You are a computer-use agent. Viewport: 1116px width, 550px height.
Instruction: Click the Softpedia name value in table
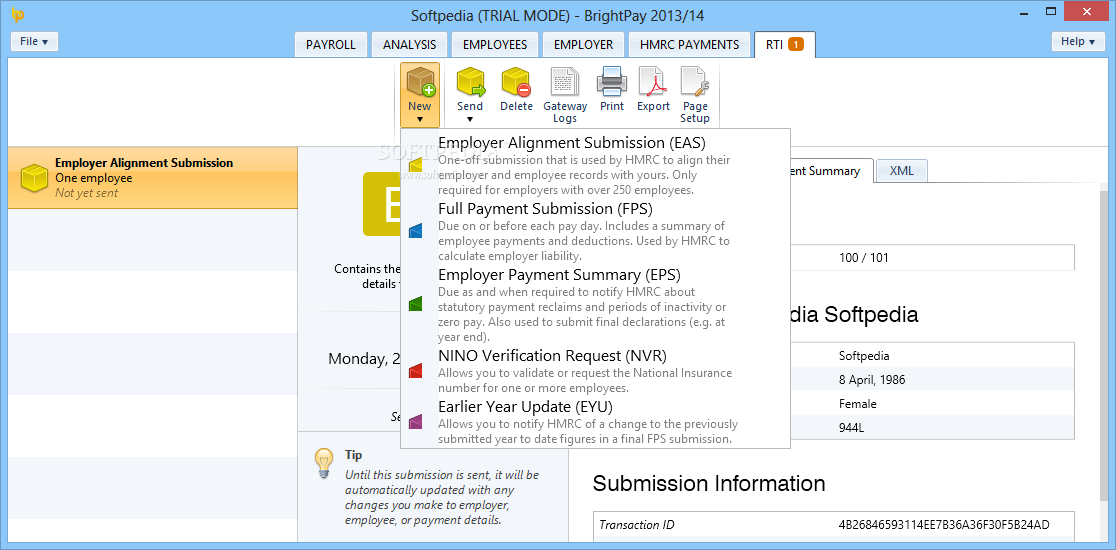click(x=864, y=356)
